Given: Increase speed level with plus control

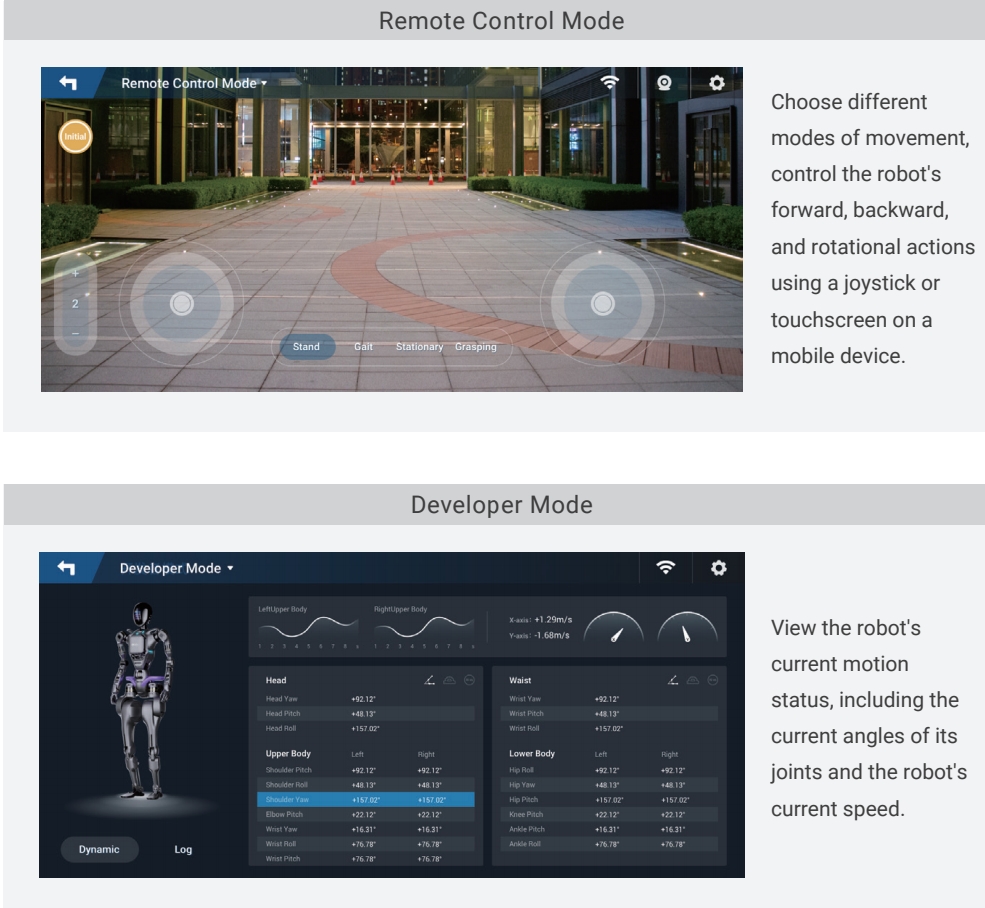Looking at the screenshot, I should 73,273.
